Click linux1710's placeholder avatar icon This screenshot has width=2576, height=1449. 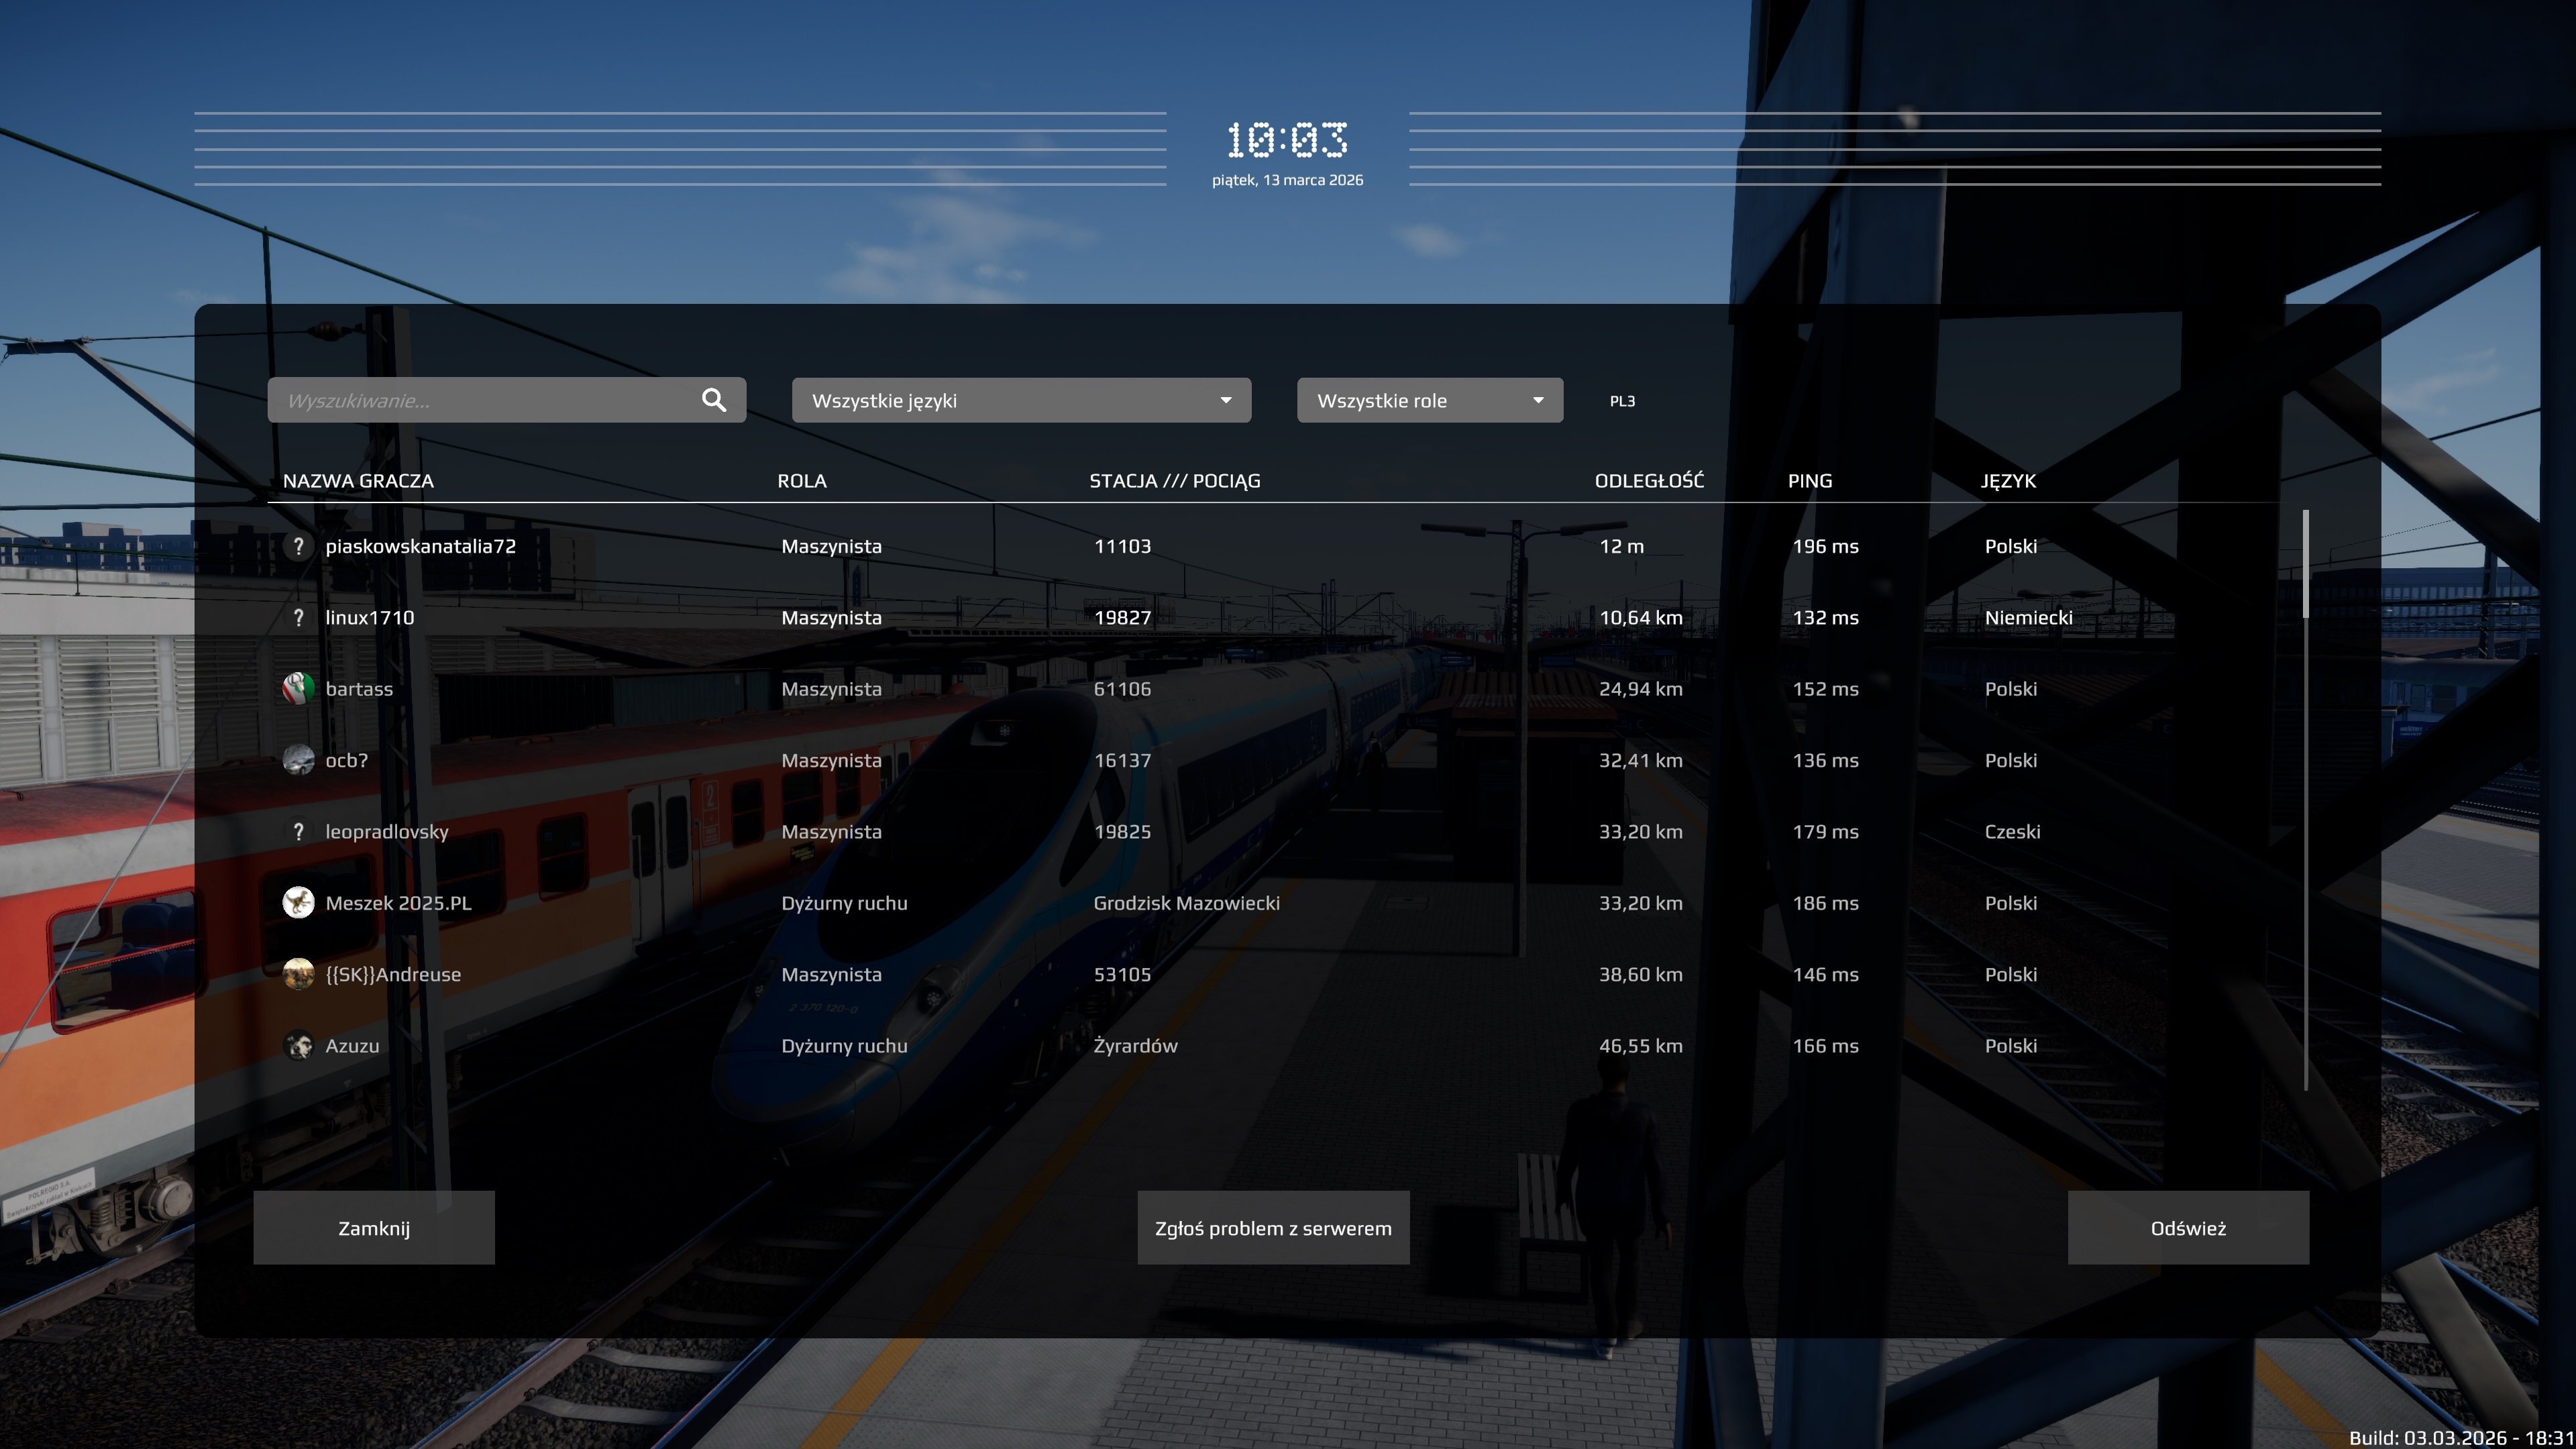(298, 618)
